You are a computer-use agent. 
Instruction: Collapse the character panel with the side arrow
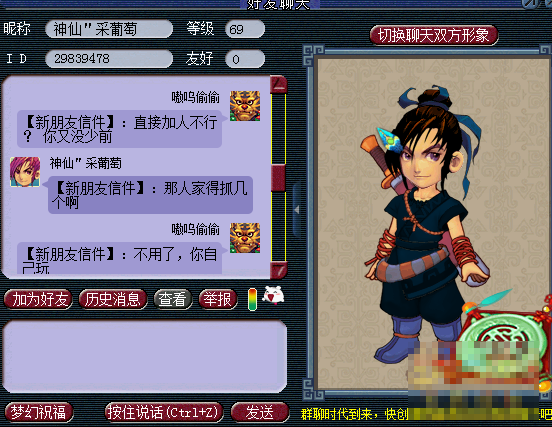(x=297, y=210)
